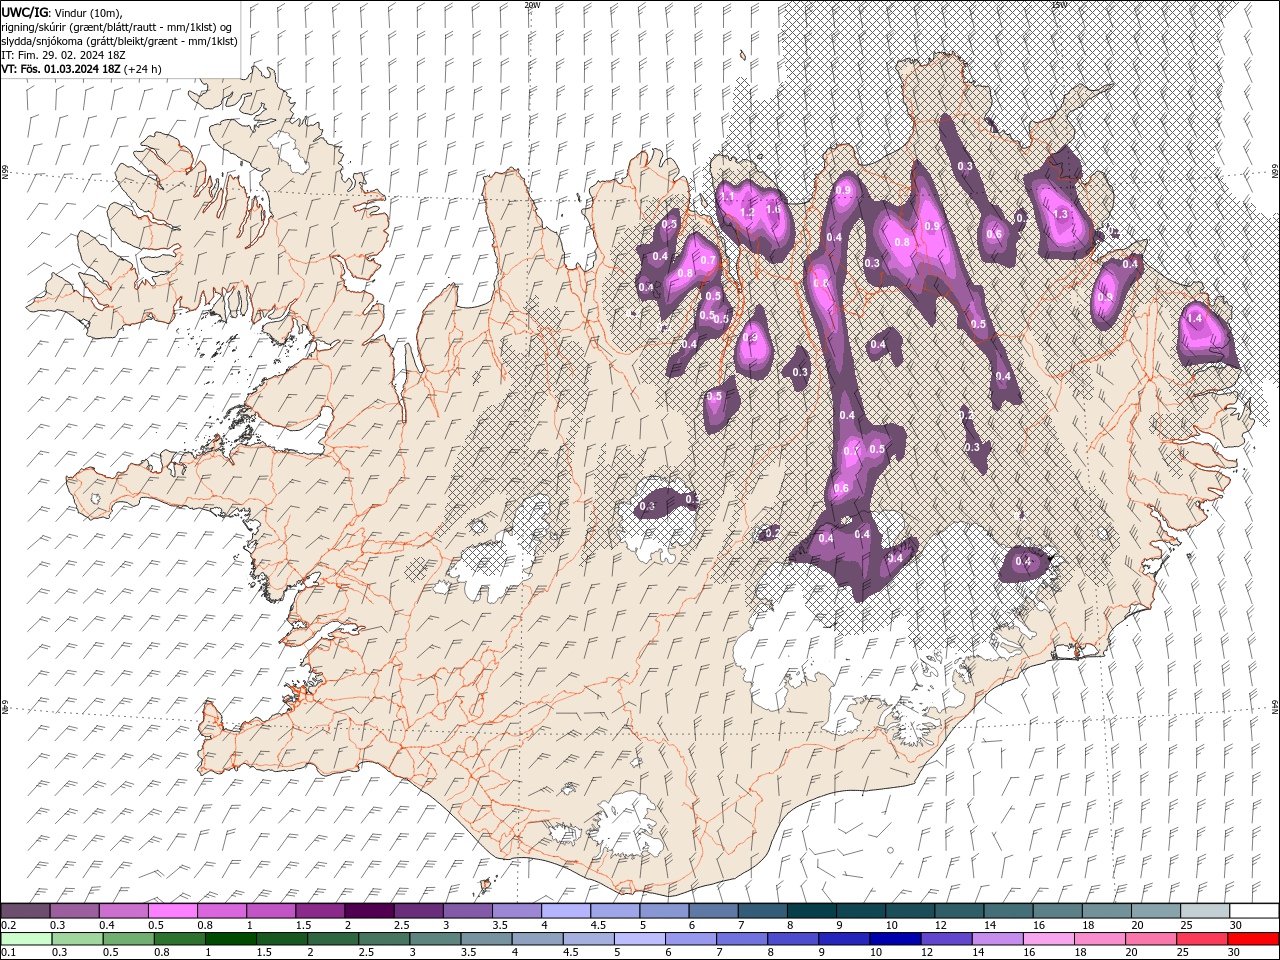This screenshot has width=1280, height=960.
Task: Click the 3 grey-green swatch in lower legend row
Action: pos(435,939)
